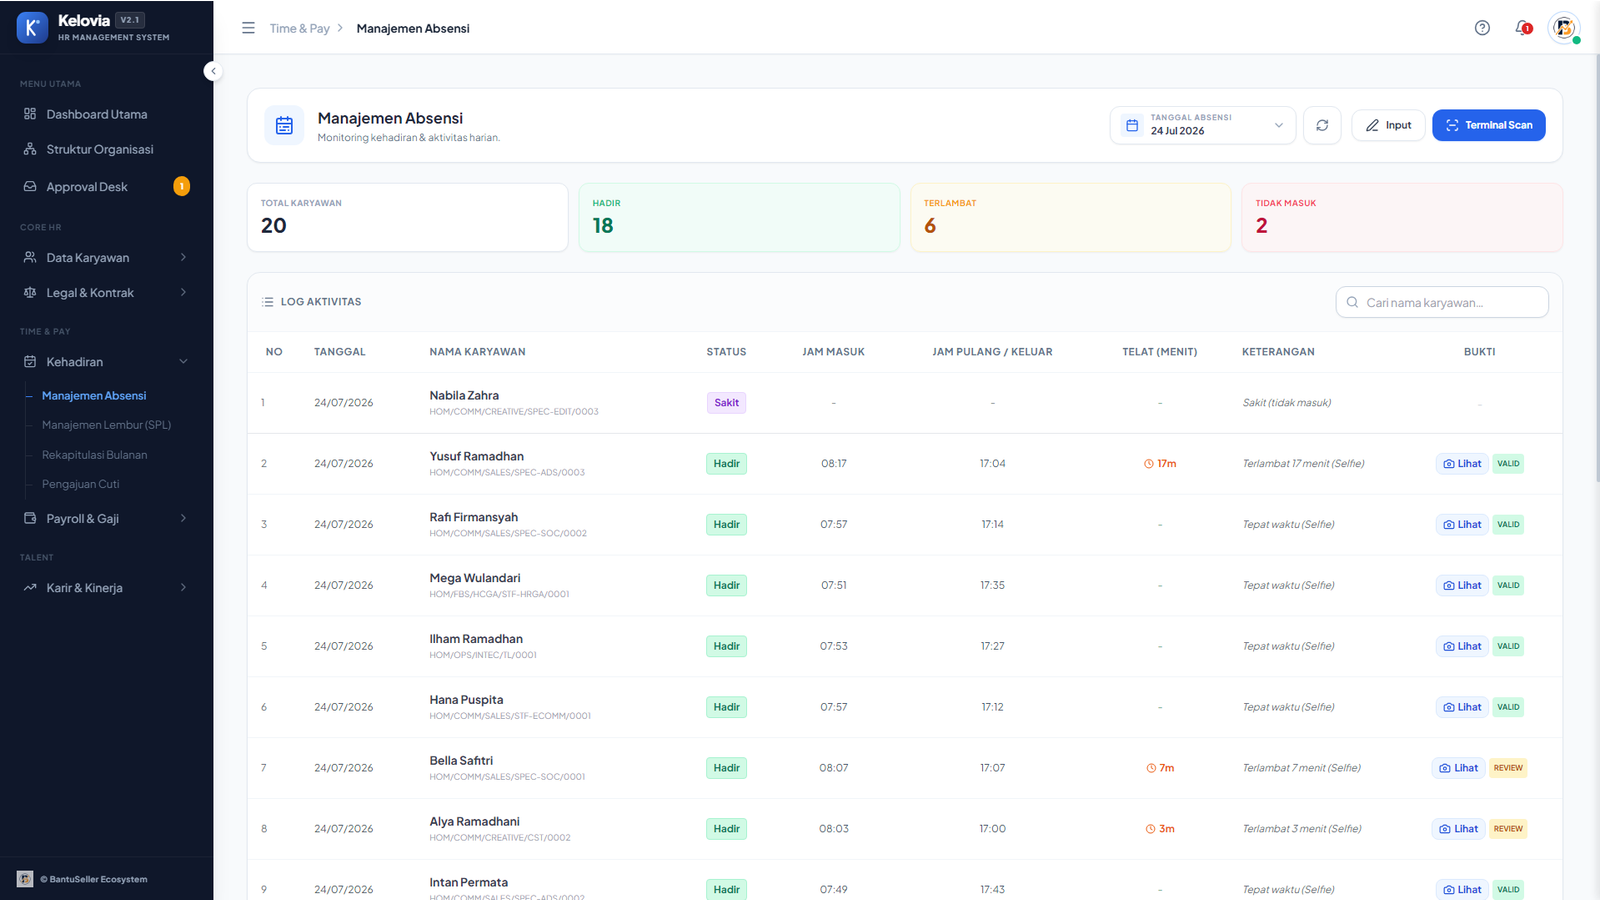Screen dimensions: 1600x900
Task: Click Lihat for Alya Ramadhani's evidence
Action: [1459, 829]
